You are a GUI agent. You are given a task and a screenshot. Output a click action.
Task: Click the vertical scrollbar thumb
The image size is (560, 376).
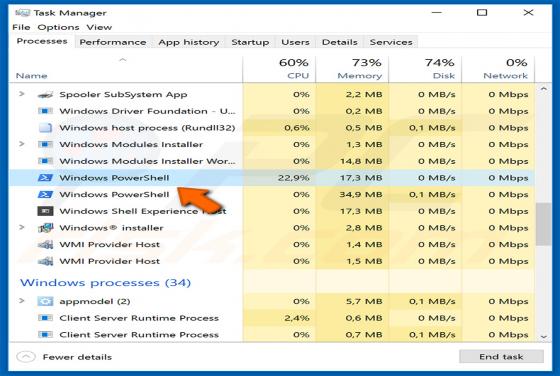pyautogui.click(x=544, y=224)
